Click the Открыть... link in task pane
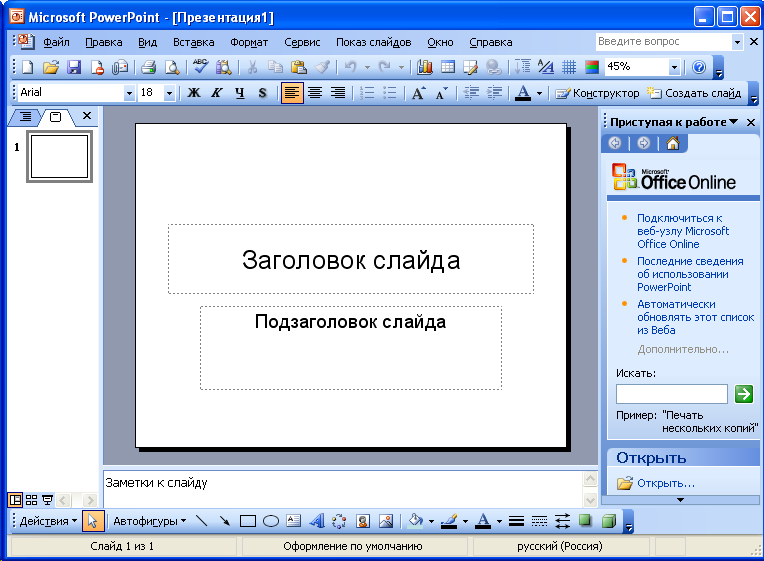The width and height of the screenshot is (764, 561). coord(666,483)
